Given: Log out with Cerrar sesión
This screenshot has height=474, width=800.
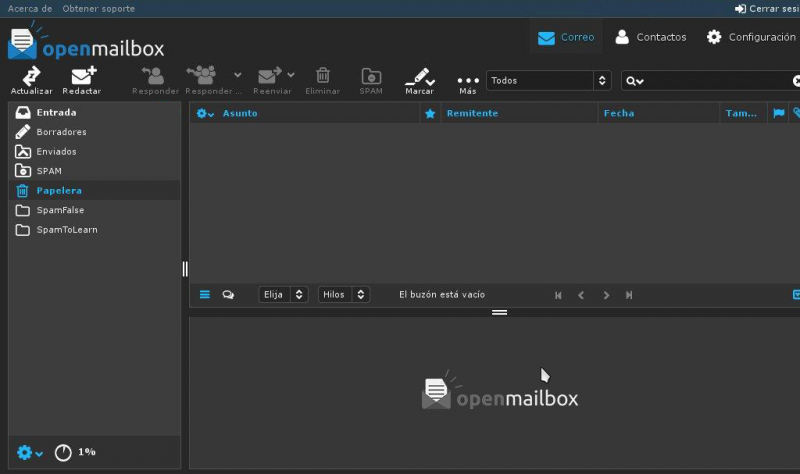Looking at the screenshot, I should click(767, 9).
